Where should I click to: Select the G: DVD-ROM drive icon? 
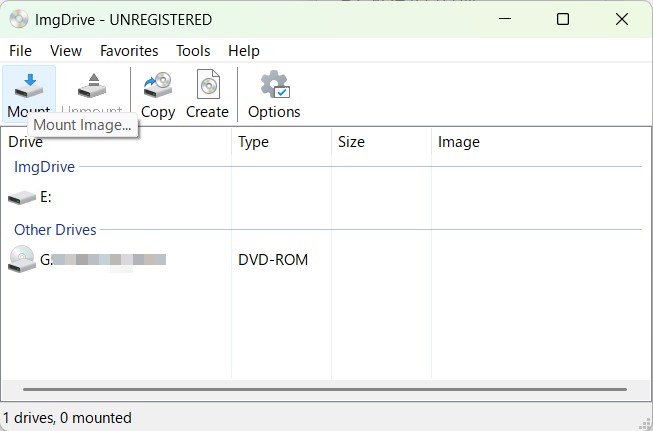[x=22, y=259]
